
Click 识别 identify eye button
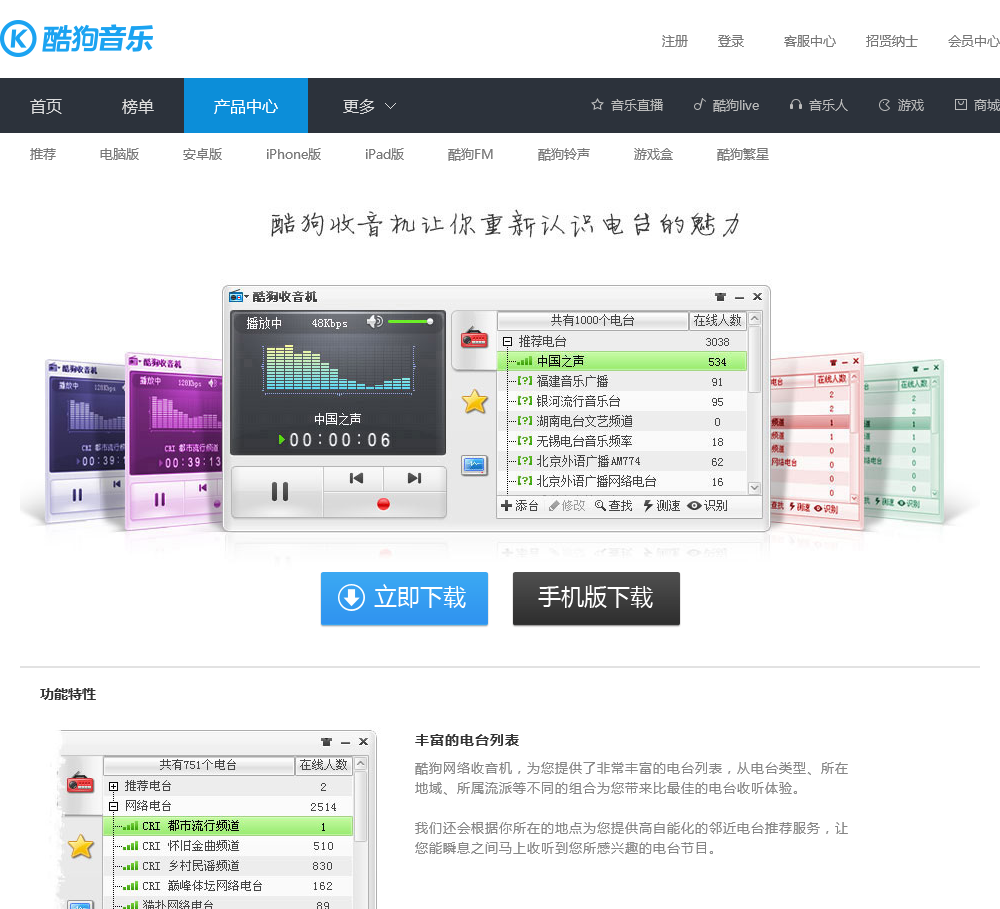click(707, 506)
